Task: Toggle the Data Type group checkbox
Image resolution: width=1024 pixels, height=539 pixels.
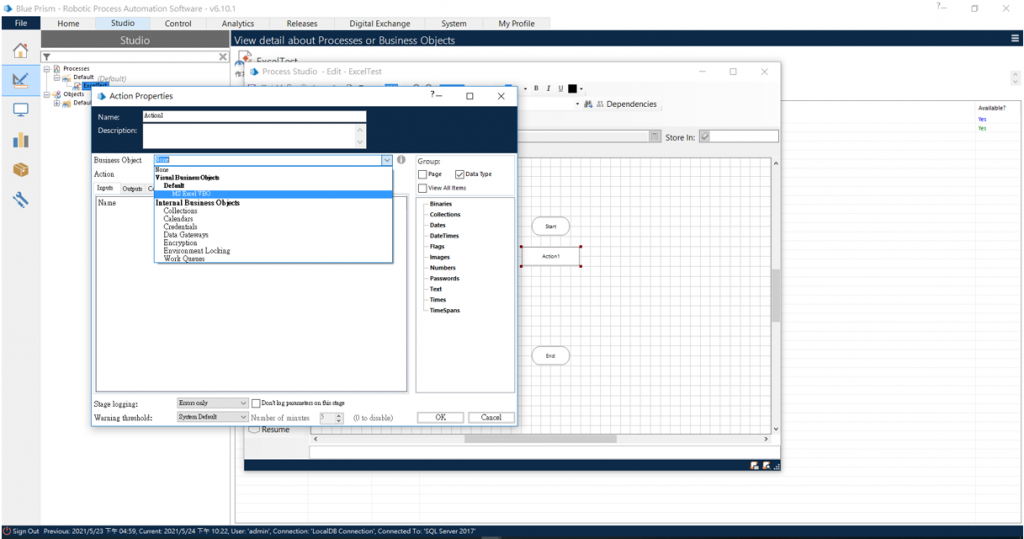Action: [460, 174]
